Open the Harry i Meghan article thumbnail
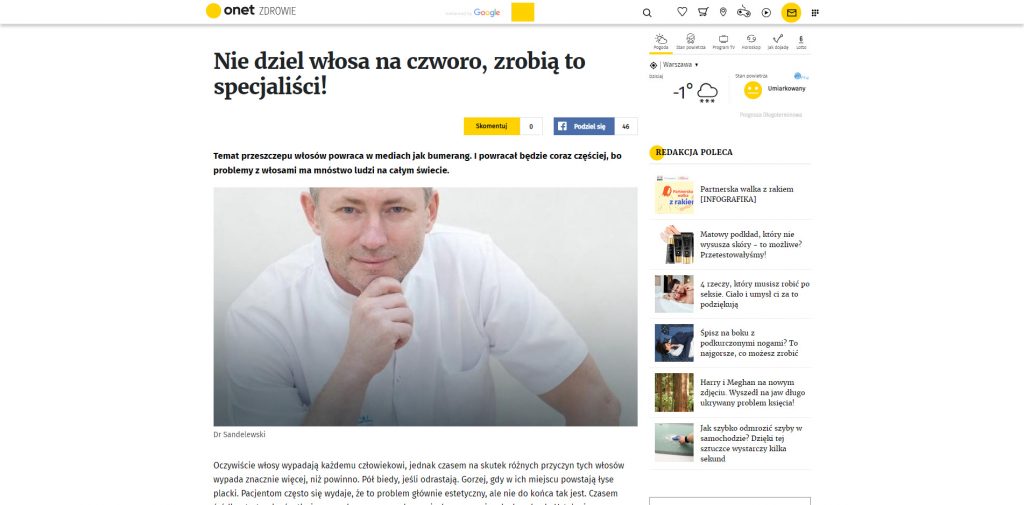The width and height of the screenshot is (1024, 505). click(x=674, y=393)
